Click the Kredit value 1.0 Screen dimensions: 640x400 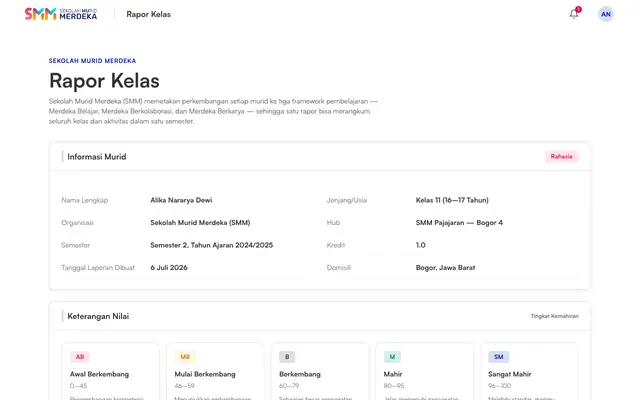(x=420, y=245)
